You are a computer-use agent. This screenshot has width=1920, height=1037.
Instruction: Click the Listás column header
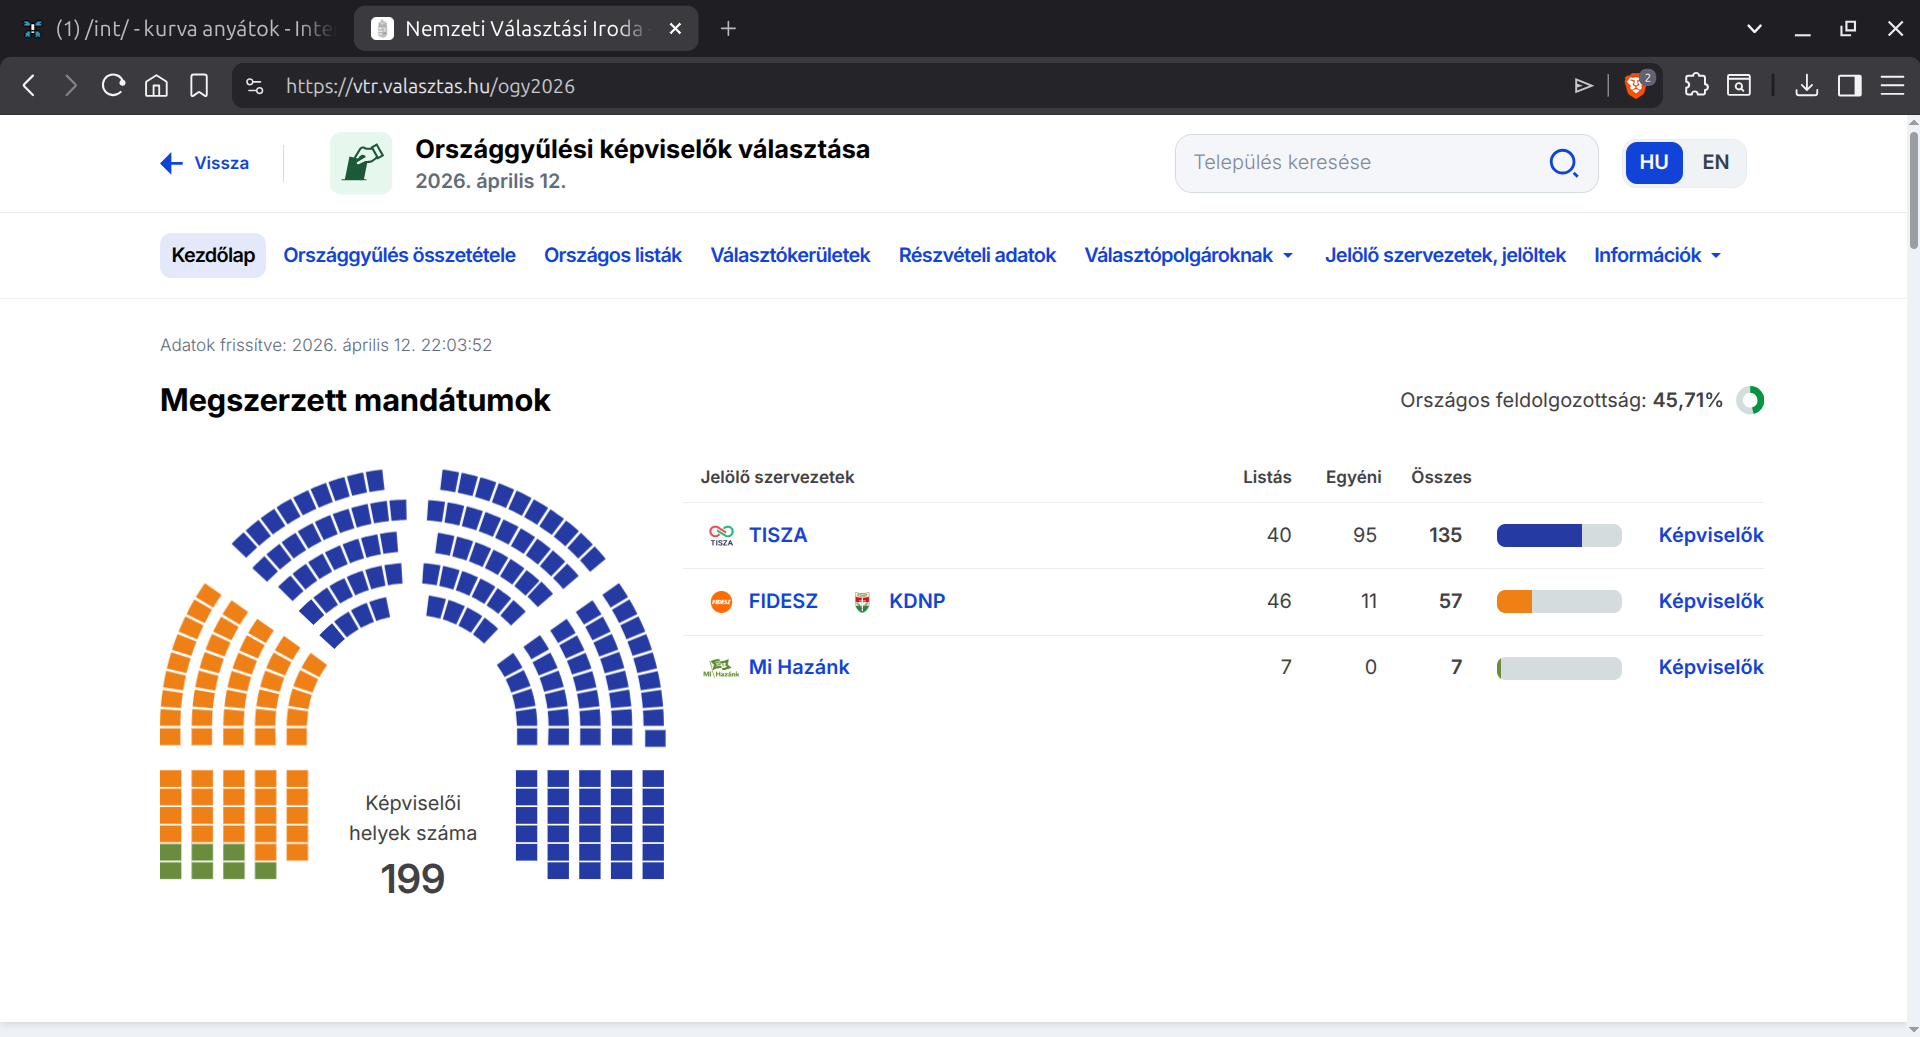click(1267, 478)
